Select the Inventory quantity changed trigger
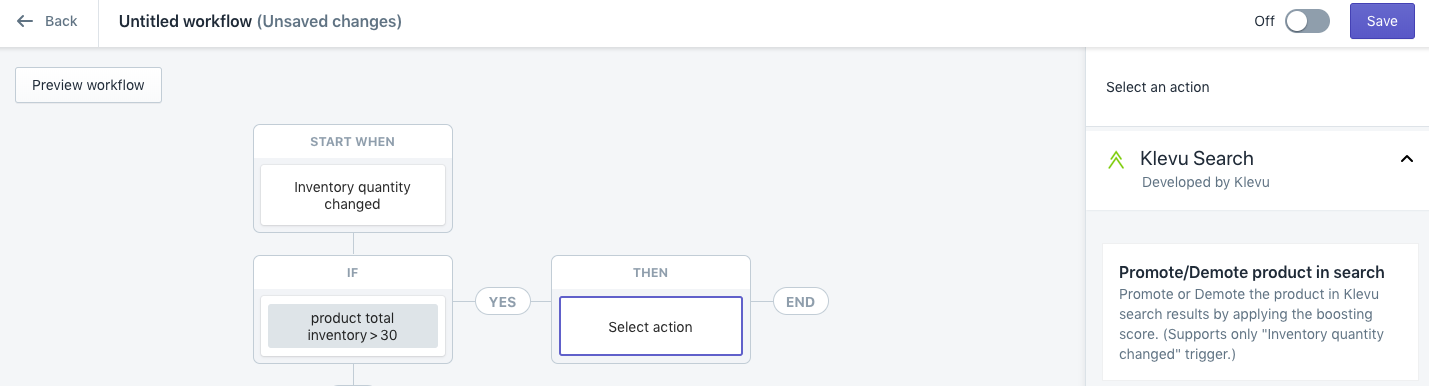The width and height of the screenshot is (1429, 386). click(353, 195)
